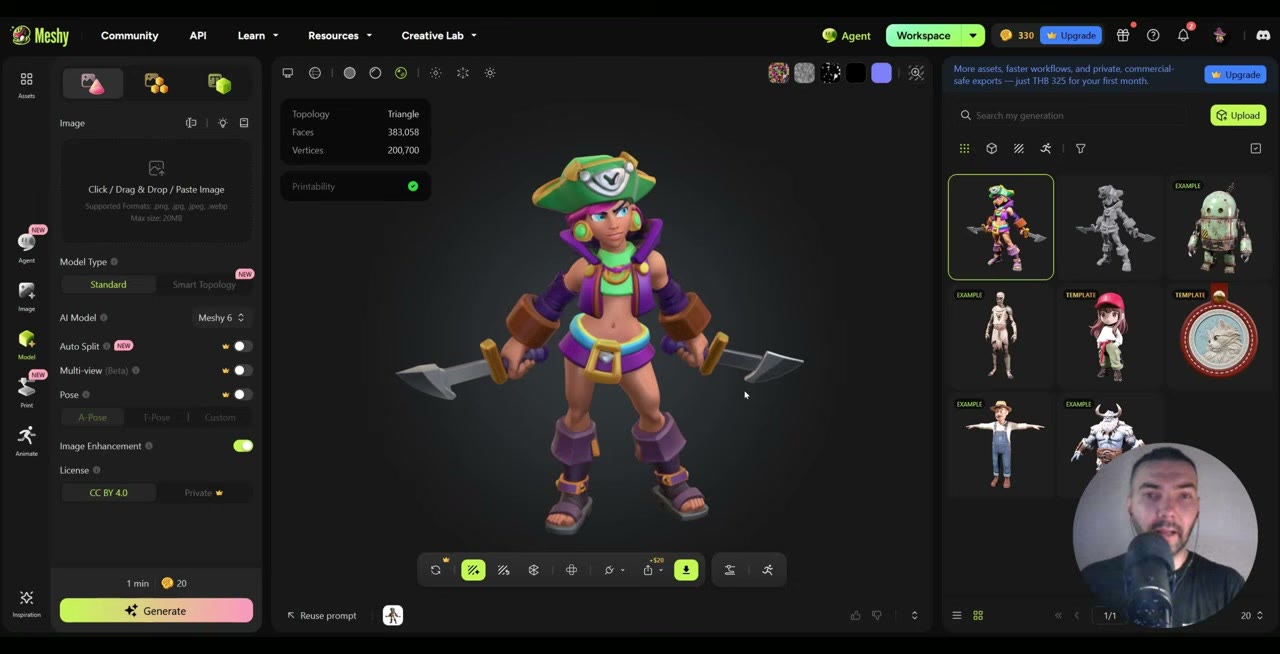Viewport: 1280px width, 654px height.
Task: Select the Standard model type tab
Action: coord(108,285)
